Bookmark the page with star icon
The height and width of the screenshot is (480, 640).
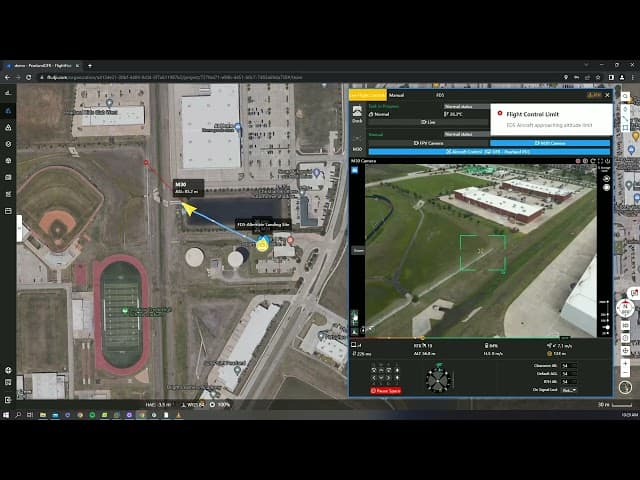(598, 77)
